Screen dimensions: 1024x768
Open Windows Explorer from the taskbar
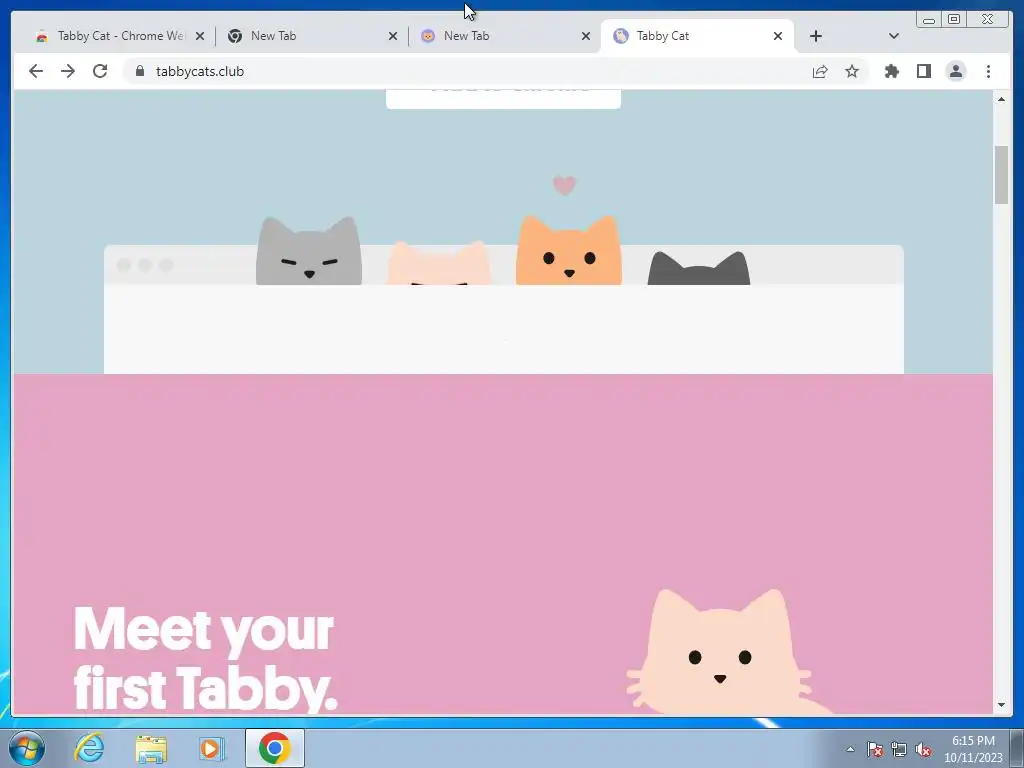pos(151,748)
